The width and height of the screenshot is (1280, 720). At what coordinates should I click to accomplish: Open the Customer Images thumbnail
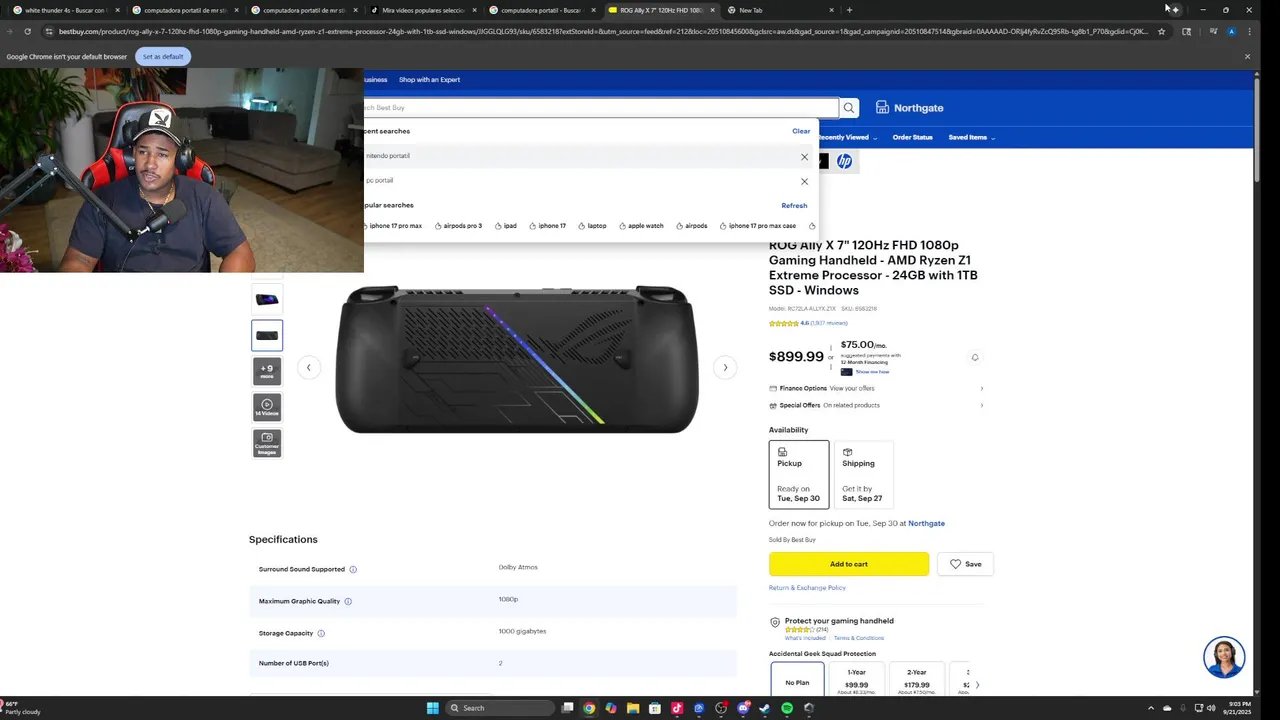pyautogui.click(x=267, y=443)
